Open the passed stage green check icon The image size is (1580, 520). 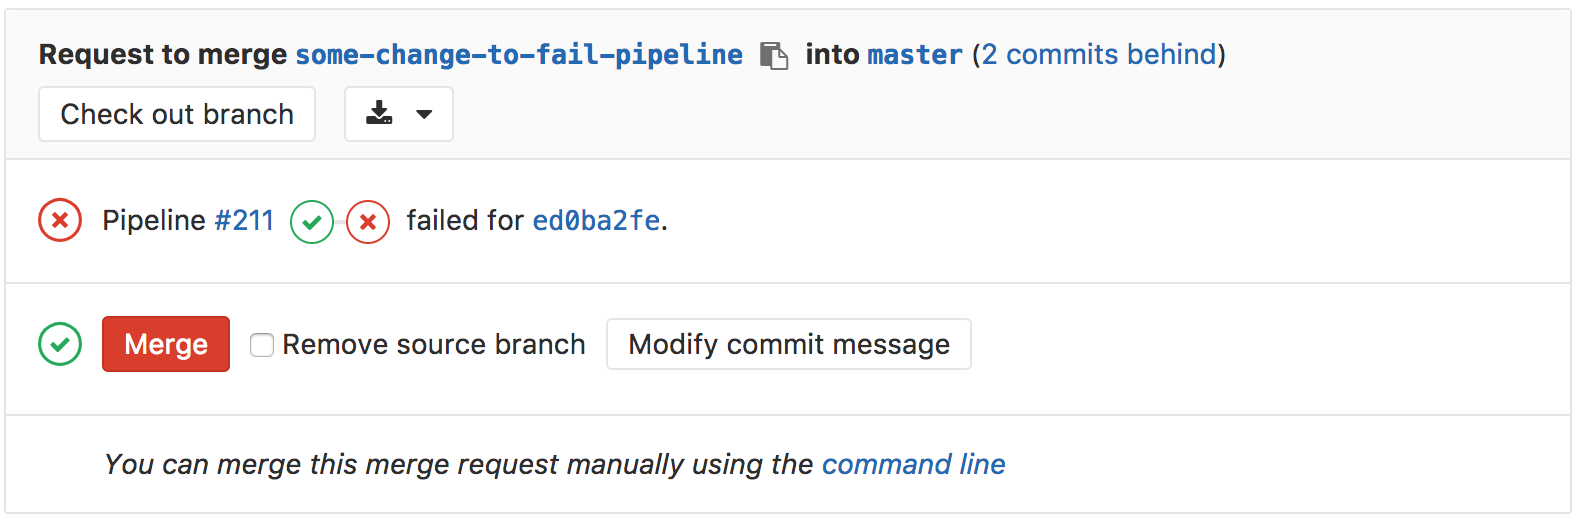tap(312, 222)
